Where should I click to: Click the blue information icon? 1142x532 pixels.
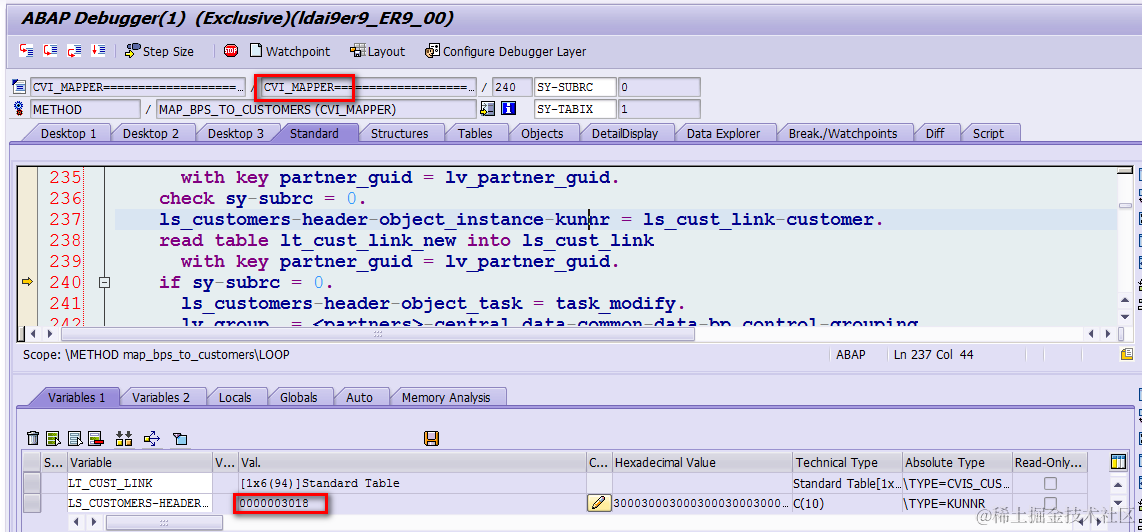pyautogui.click(x=509, y=109)
